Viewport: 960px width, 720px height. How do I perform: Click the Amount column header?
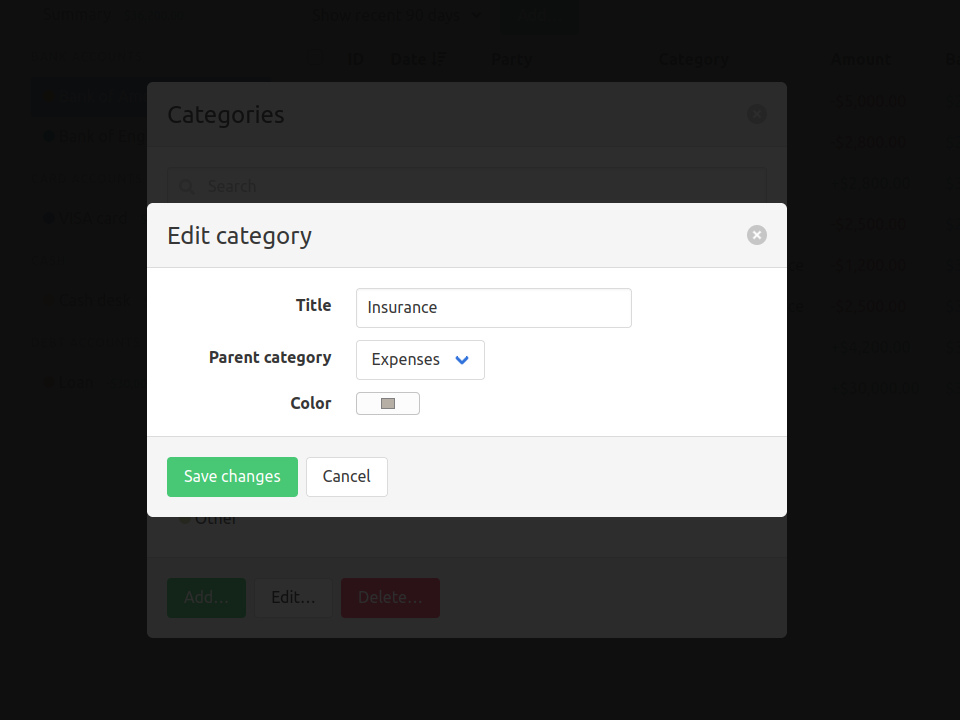point(861,59)
